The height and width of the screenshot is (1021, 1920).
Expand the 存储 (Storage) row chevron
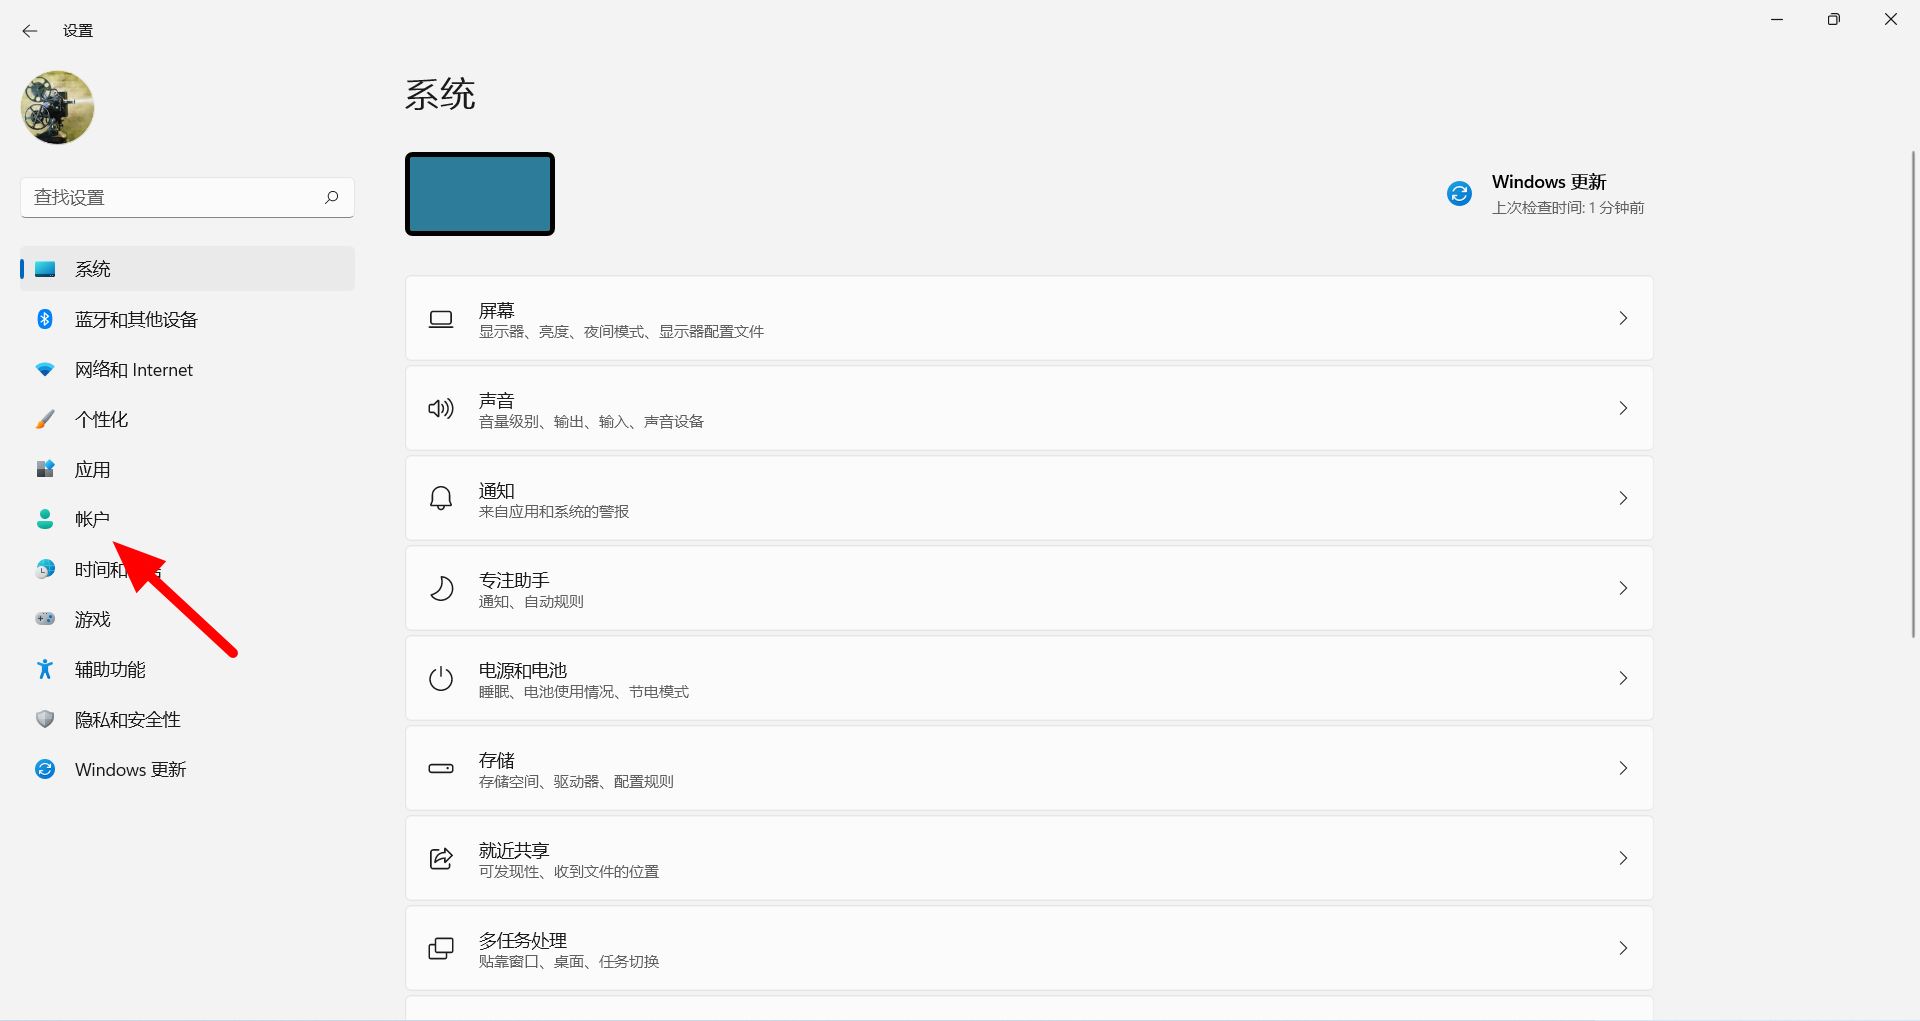pos(1622,768)
